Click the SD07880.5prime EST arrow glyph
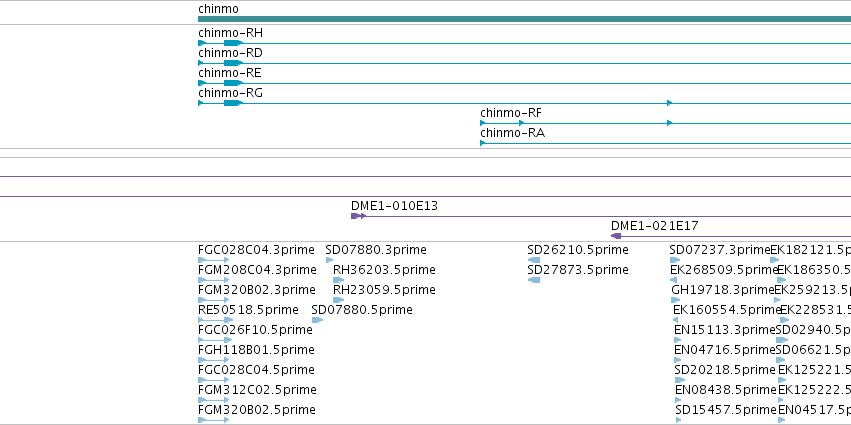 [317, 320]
